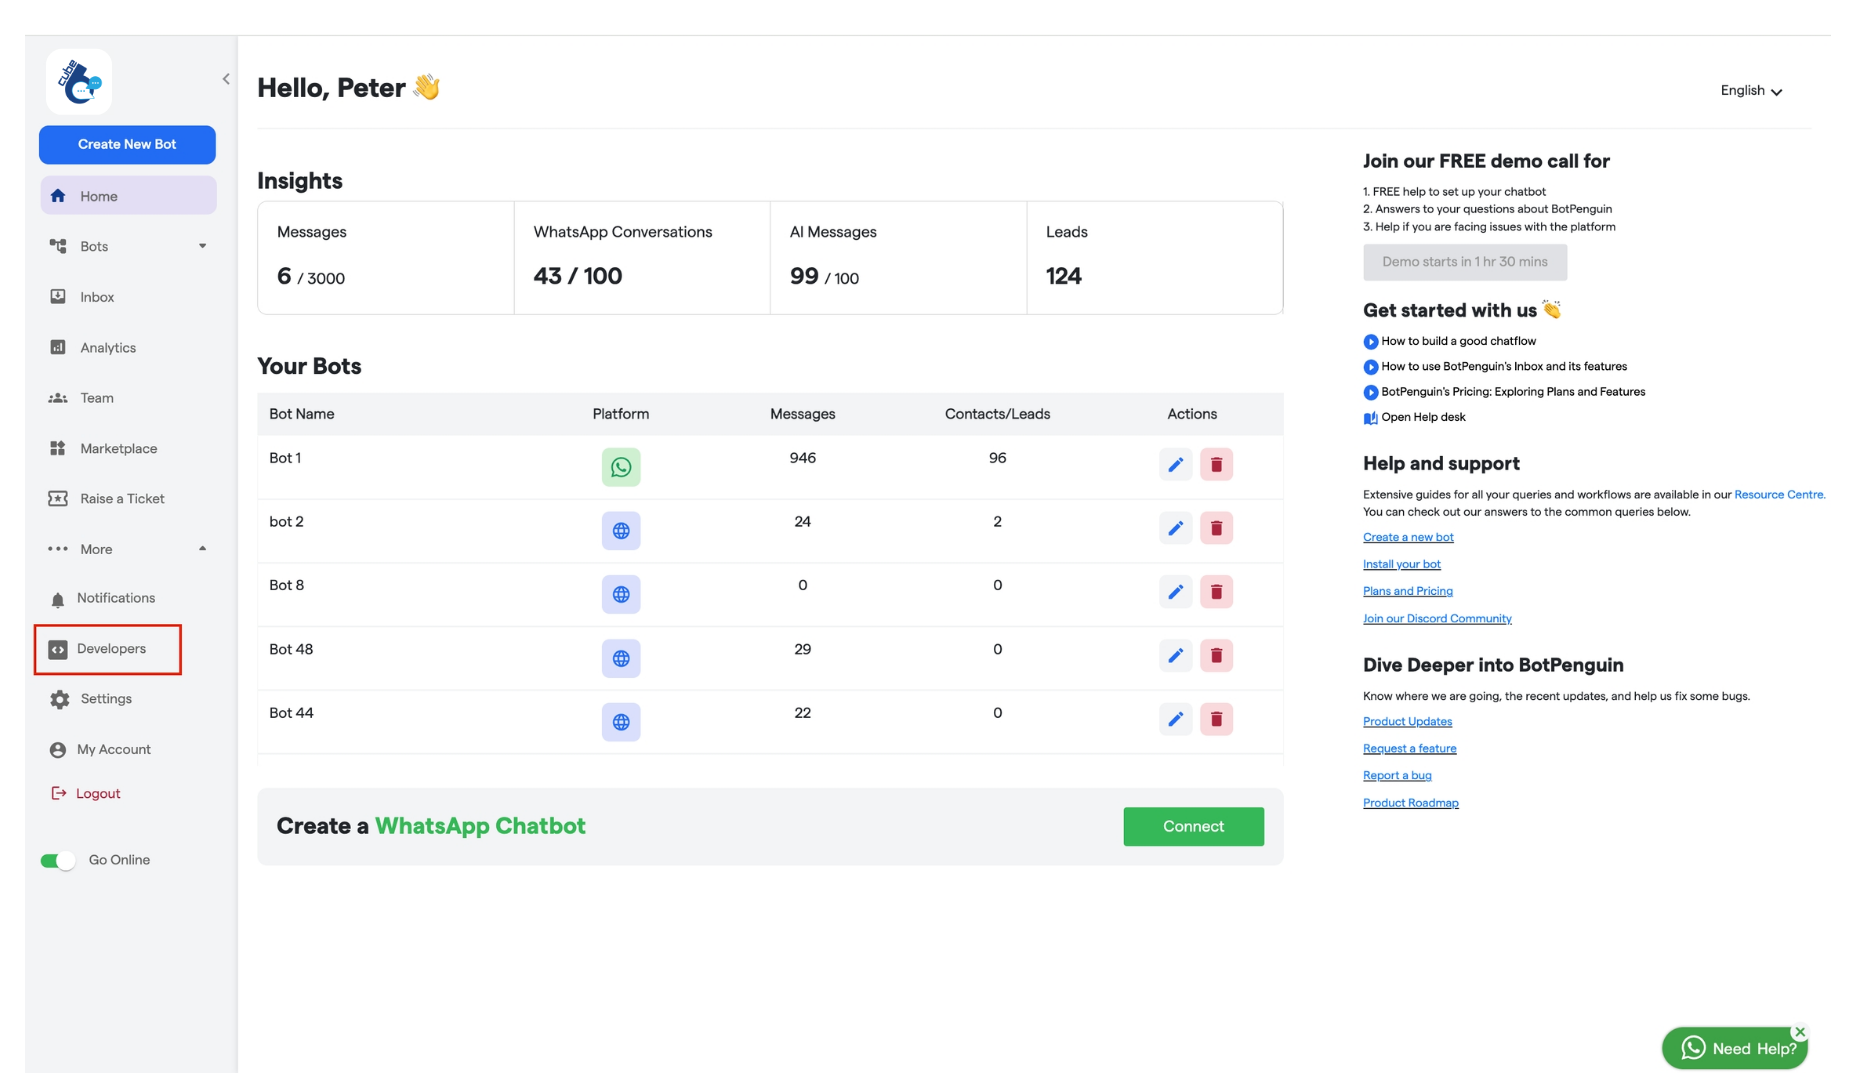Click the Create New Bot button

(127, 144)
